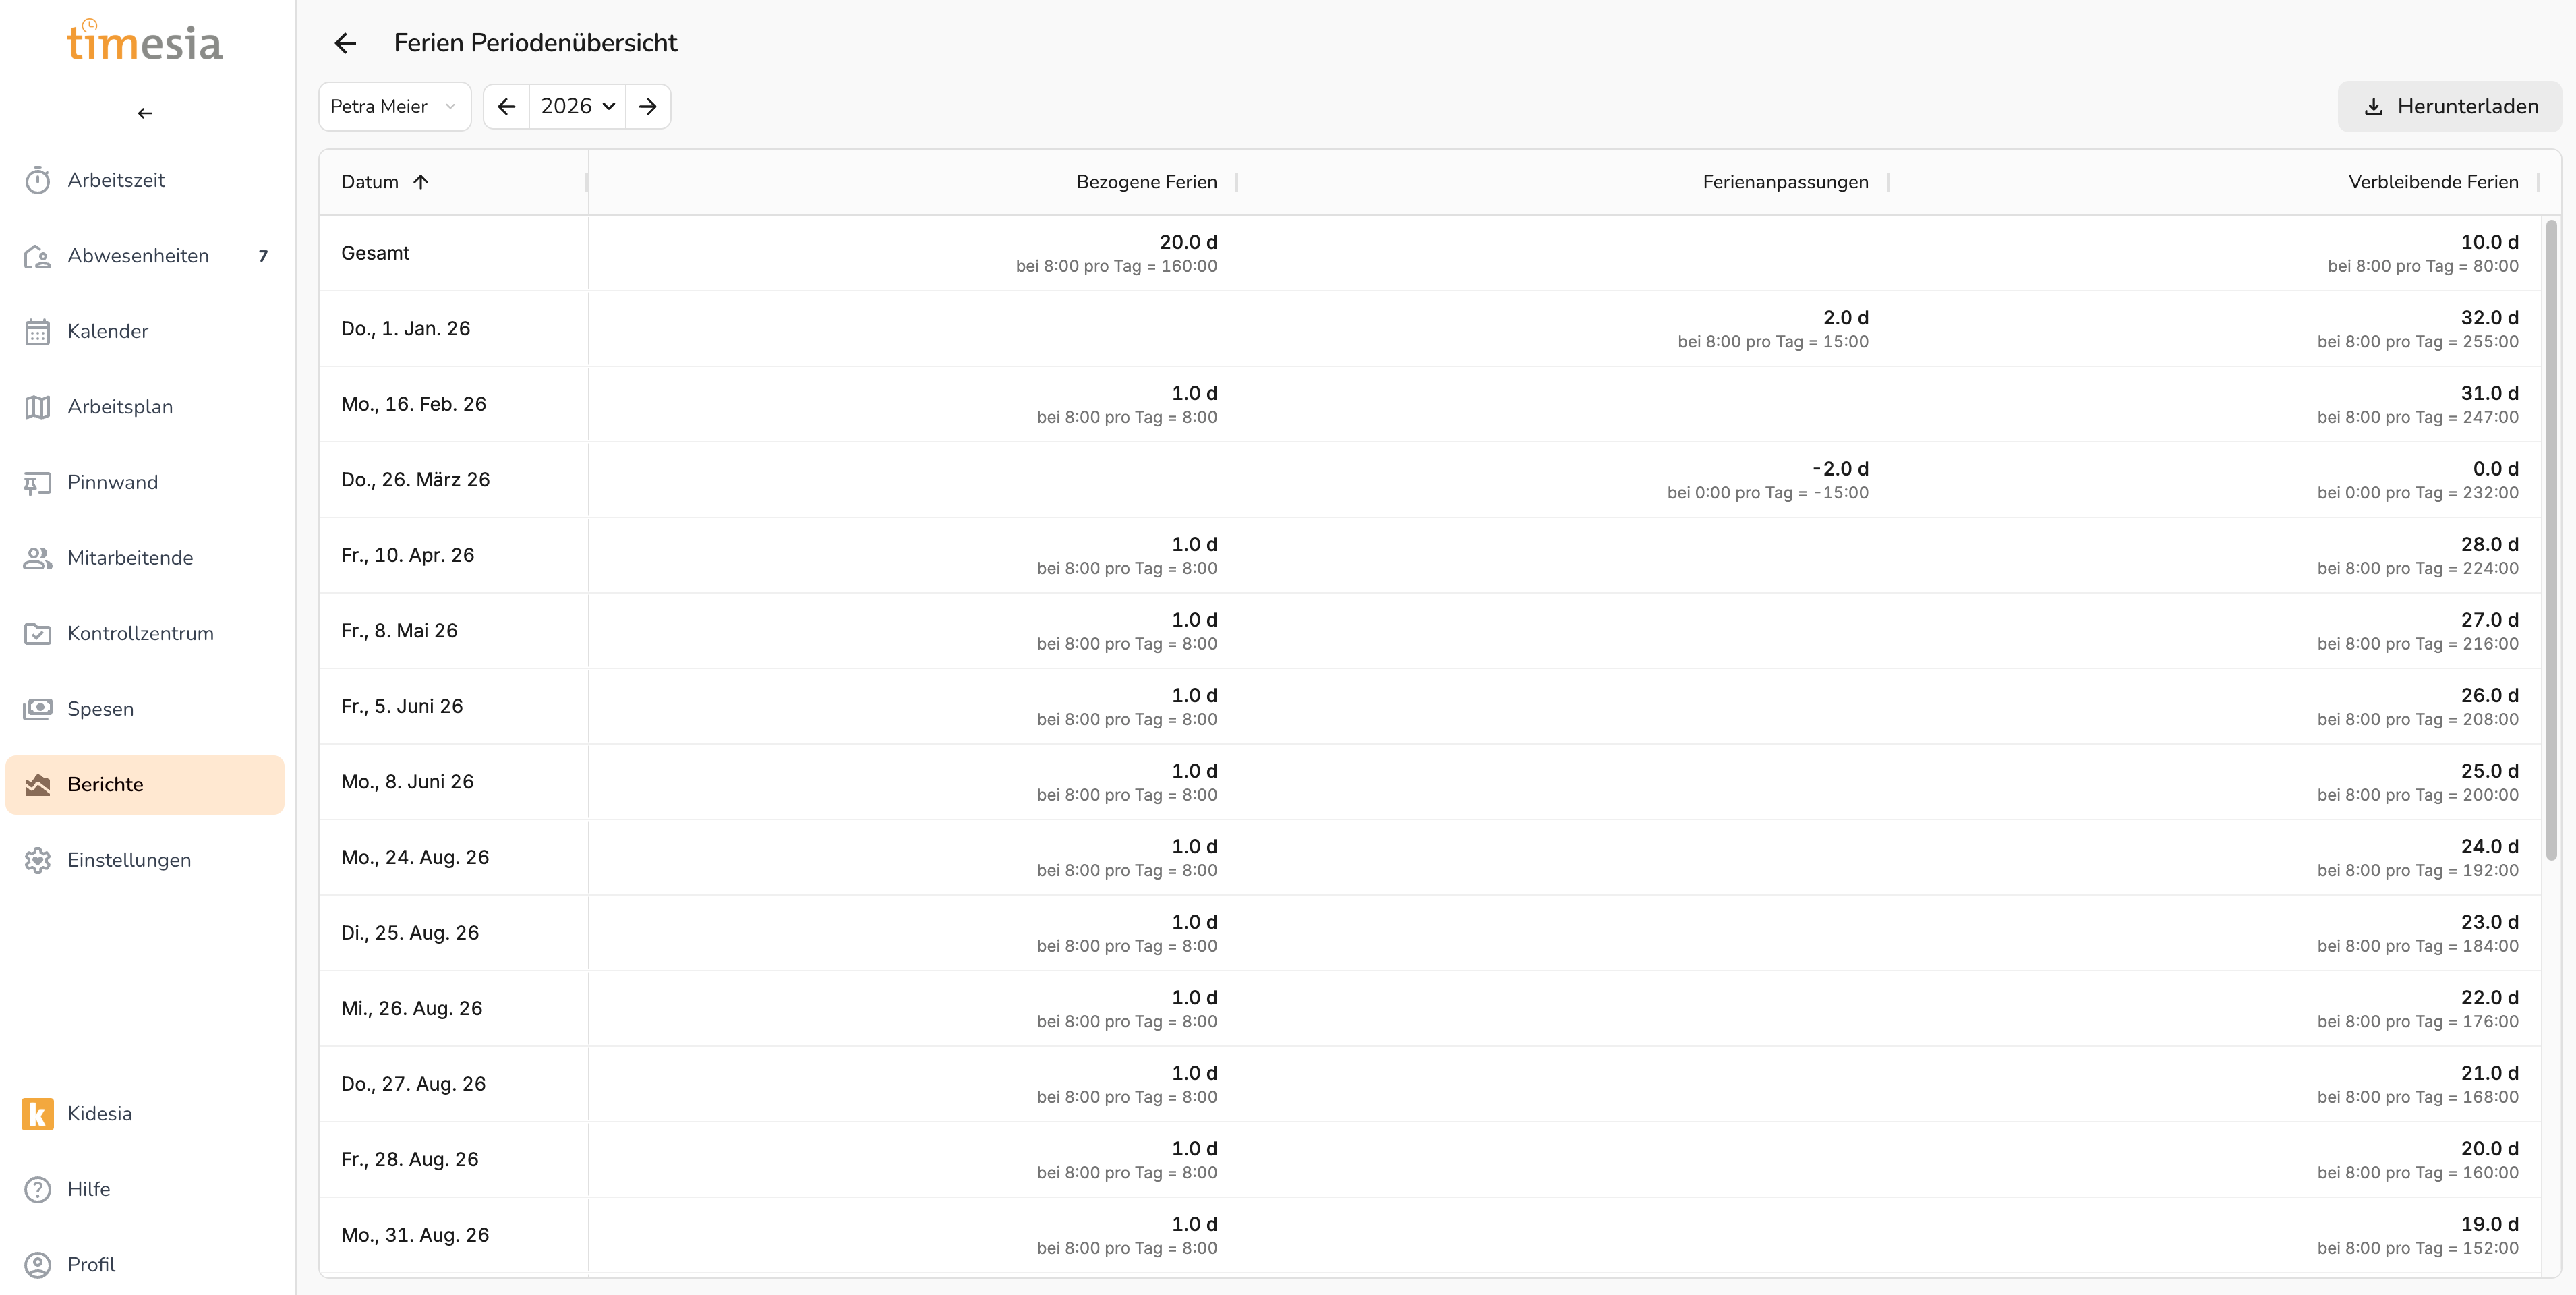Go to previous year arrow
Viewport: 2576px width, 1295px height.
507,106
